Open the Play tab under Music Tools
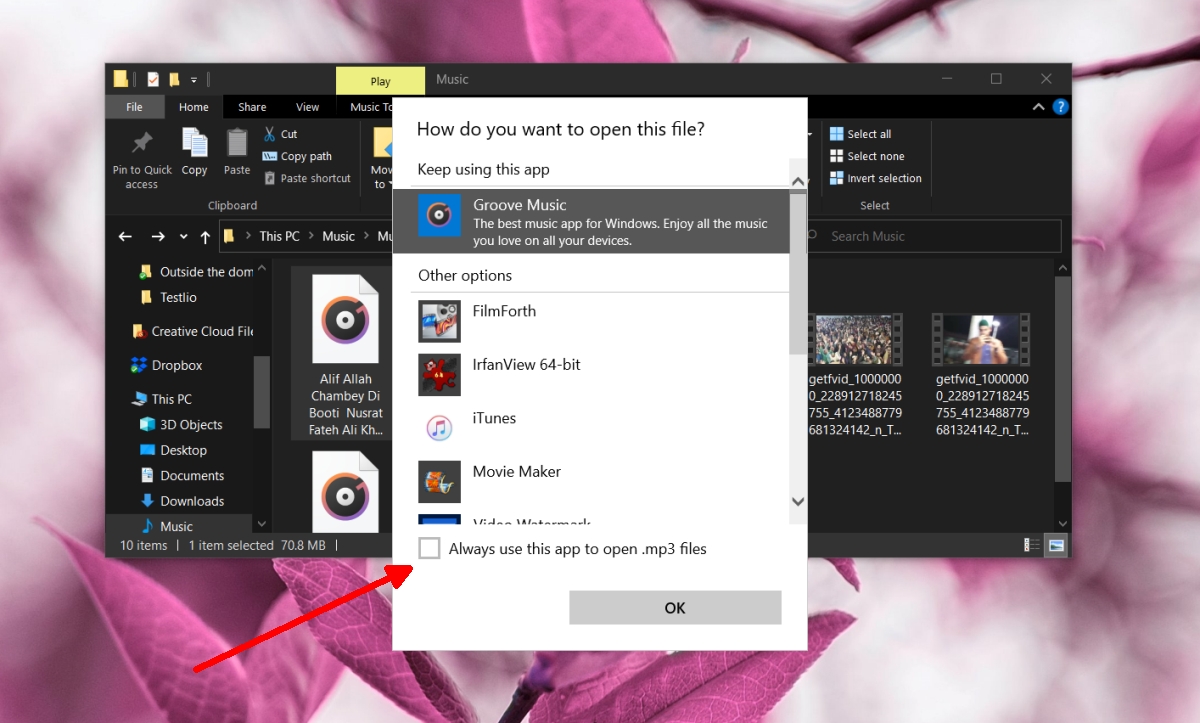This screenshot has width=1200, height=723. (x=380, y=80)
